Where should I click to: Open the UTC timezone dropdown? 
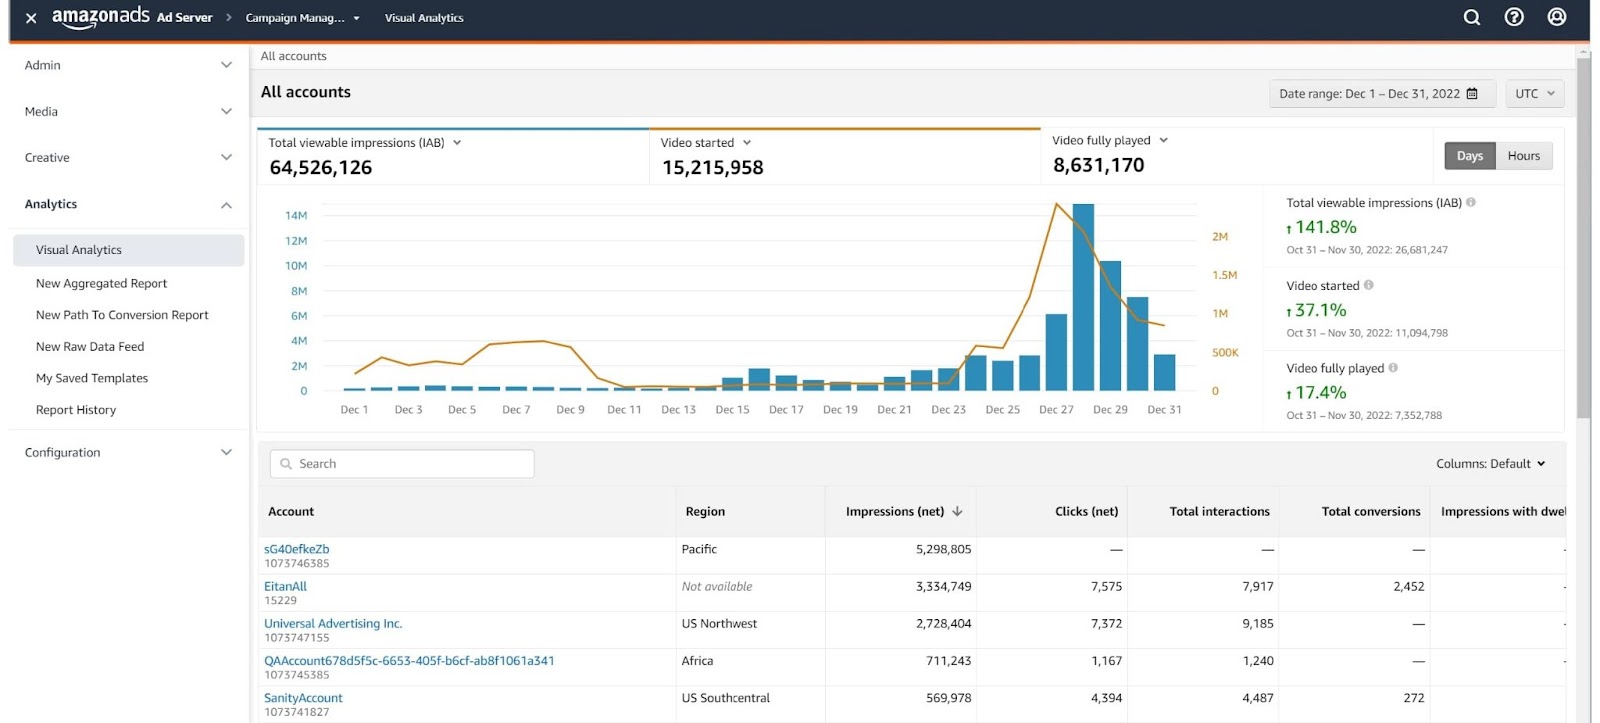[1535, 94]
